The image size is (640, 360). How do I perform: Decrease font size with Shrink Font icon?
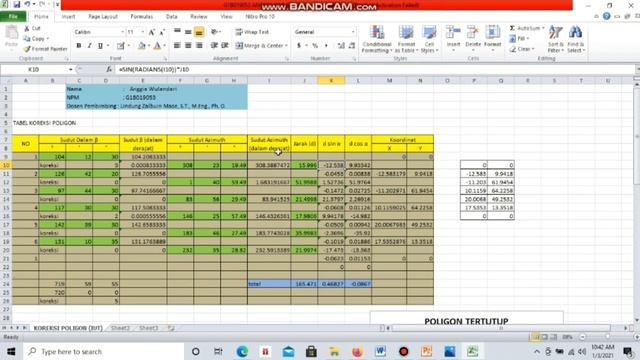click(x=162, y=32)
